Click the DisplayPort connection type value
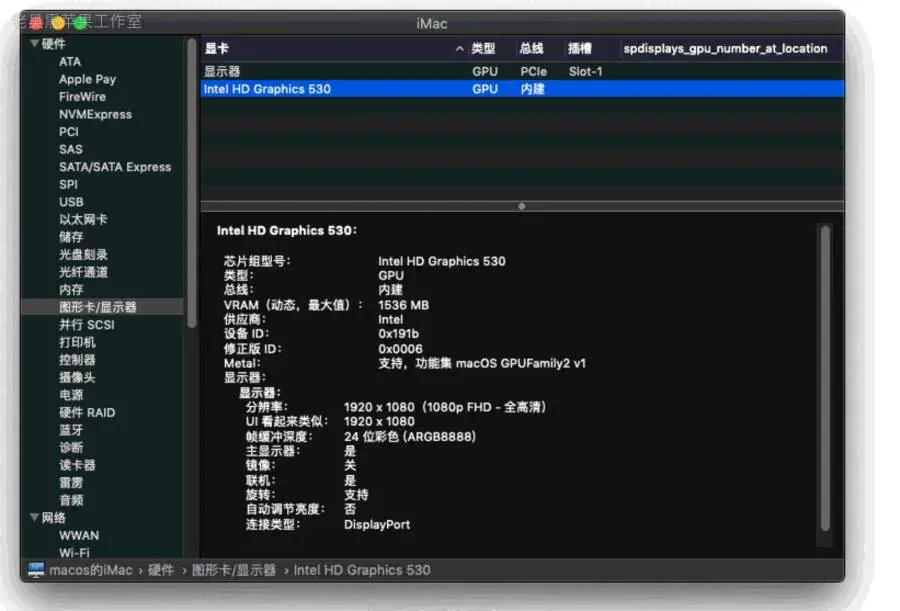The image size is (900, 611). [x=377, y=524]
